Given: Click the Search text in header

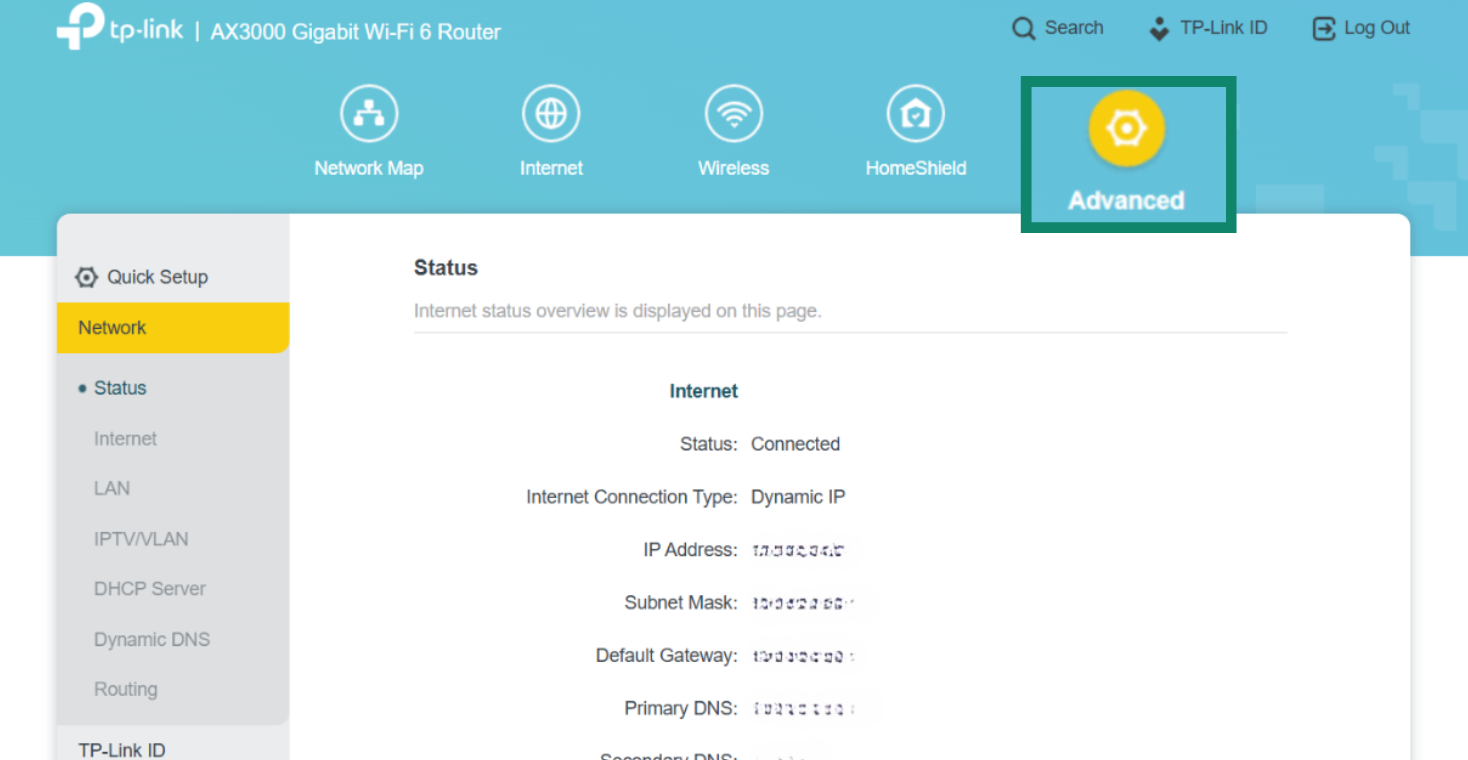Looking at the screenshot, I should click(1074, 28).
